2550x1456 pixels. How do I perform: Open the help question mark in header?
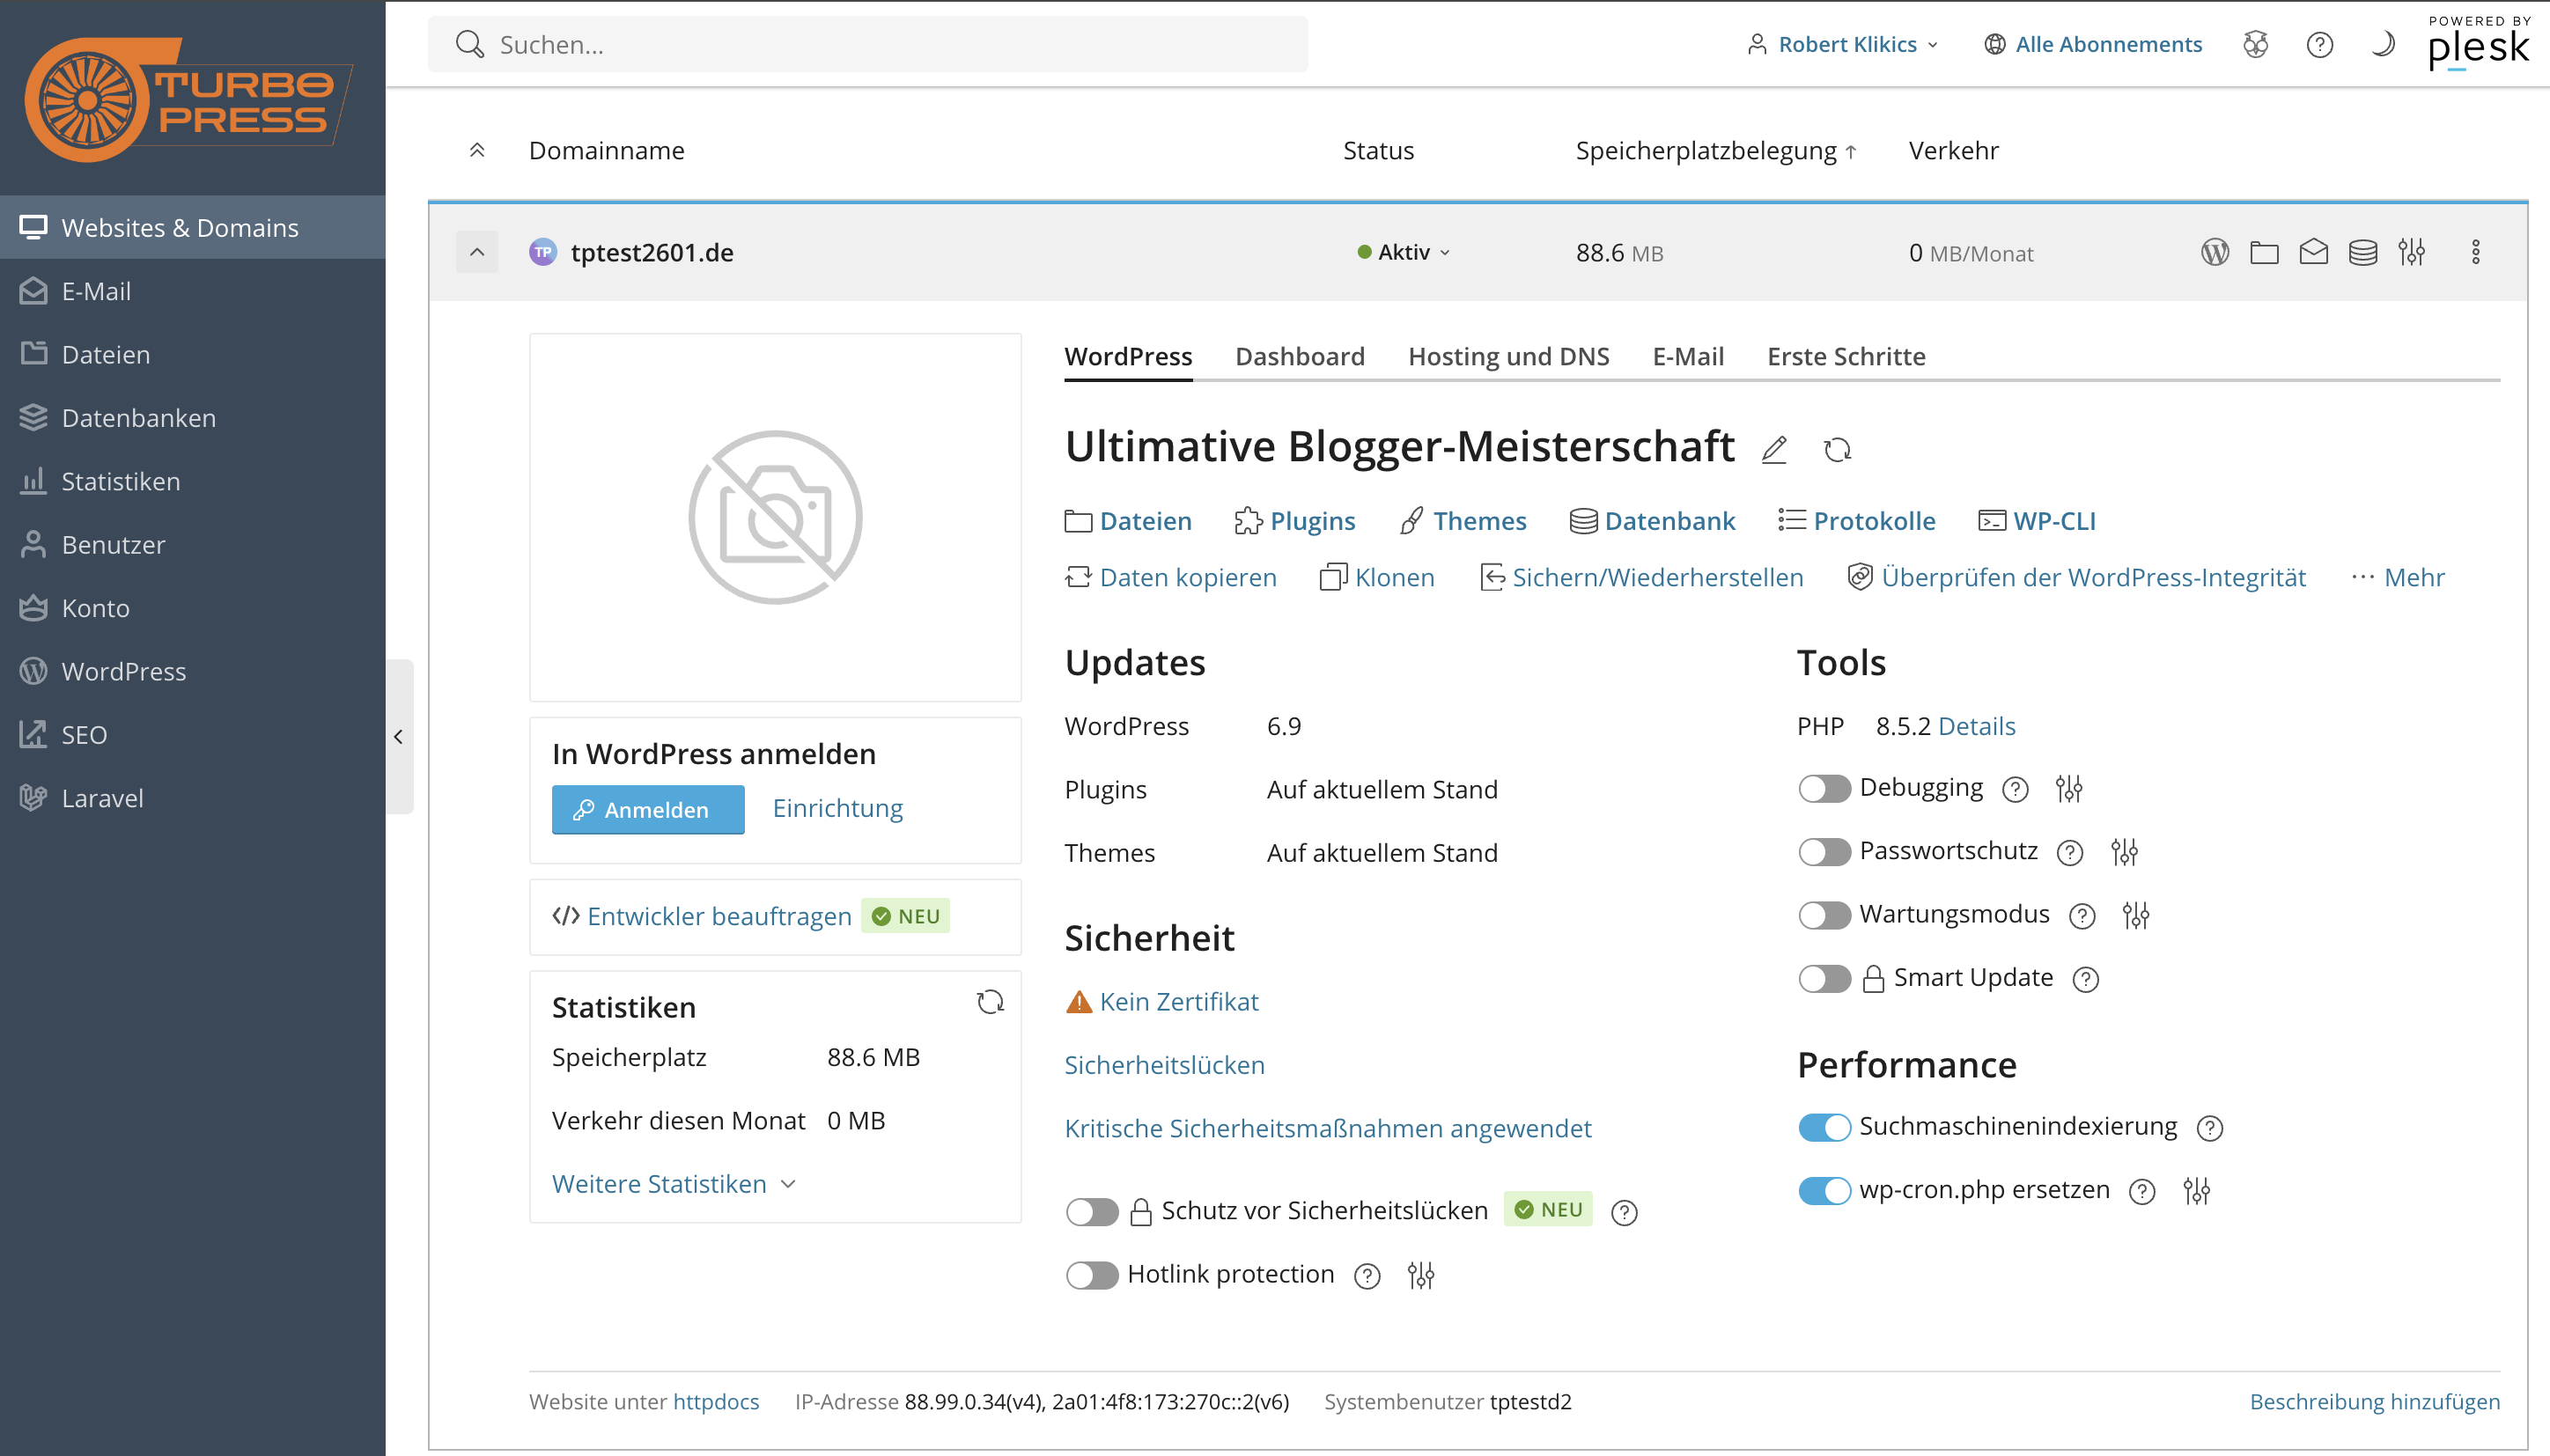click(2319, 44)
